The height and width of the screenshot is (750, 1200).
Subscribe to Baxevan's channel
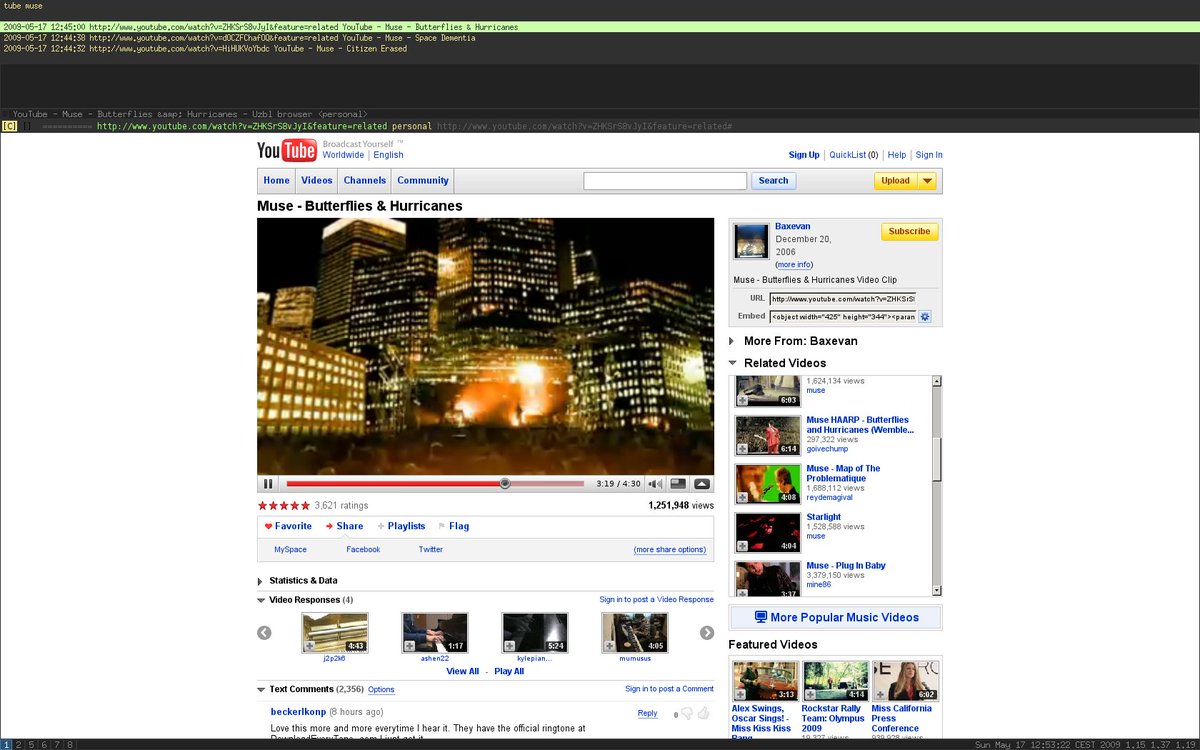pos(908,231)
